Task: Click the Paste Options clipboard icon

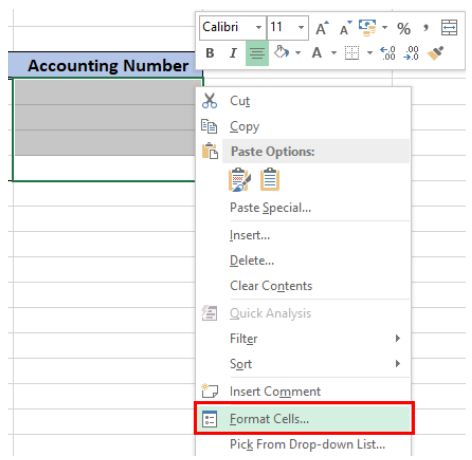Action: (210, 151)
